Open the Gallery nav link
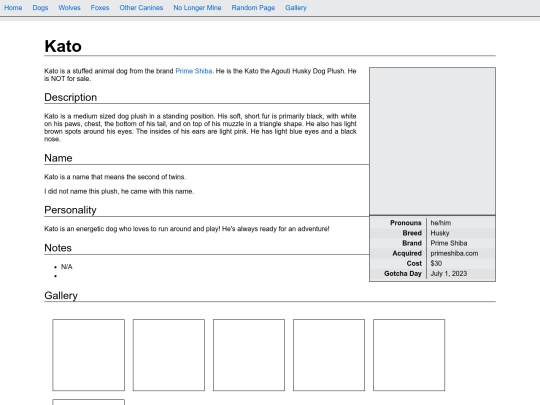This screenshot has height=405, width=540. click(296, 8)
